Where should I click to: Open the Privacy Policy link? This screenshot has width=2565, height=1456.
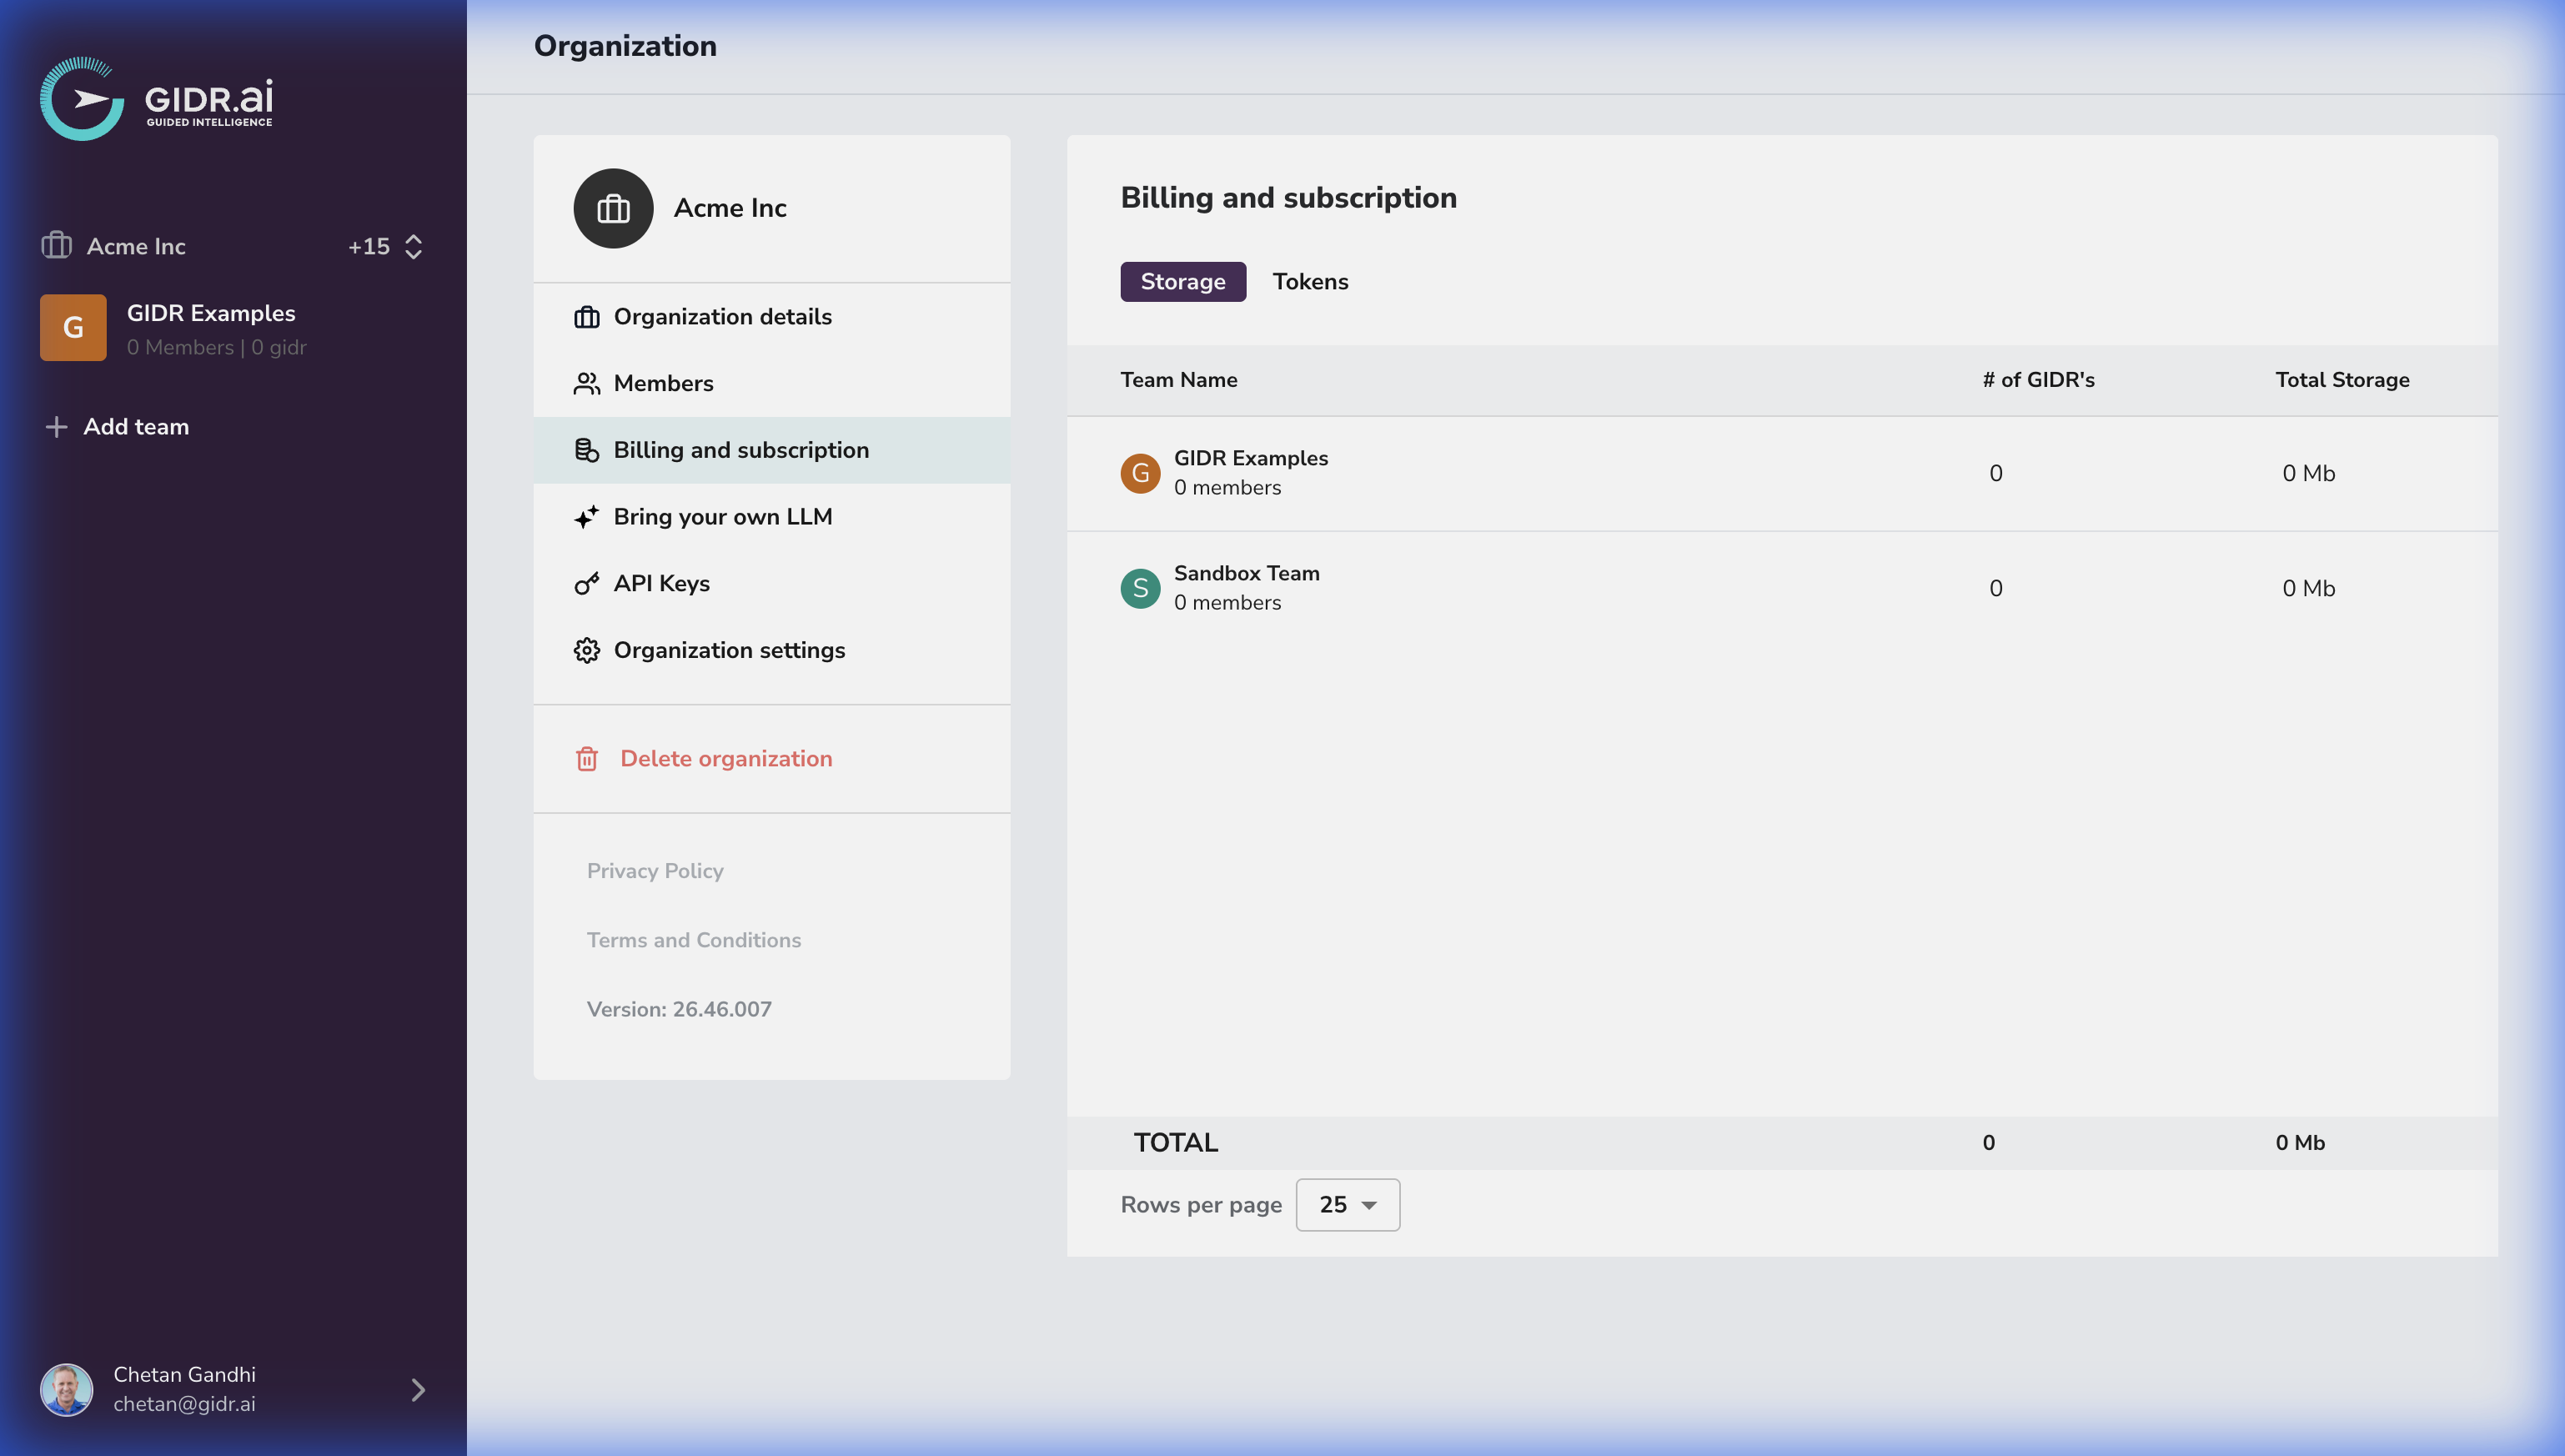tap(655, 871)
